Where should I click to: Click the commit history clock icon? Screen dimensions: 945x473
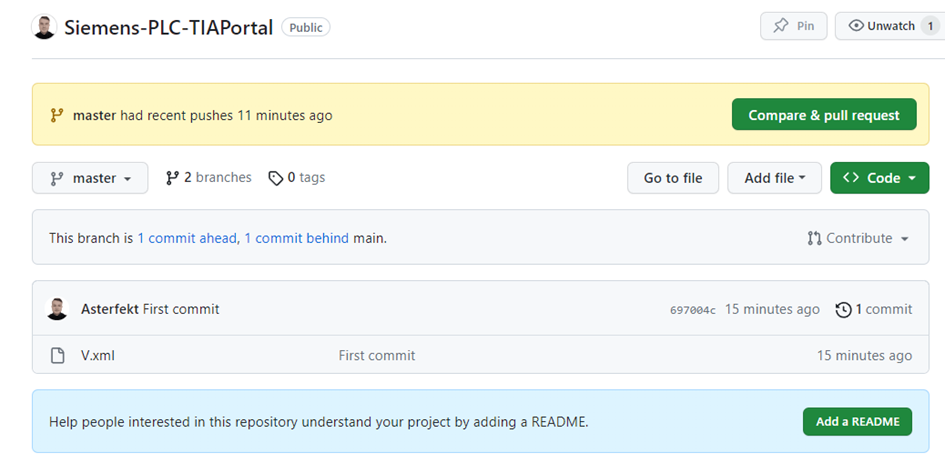[843, 310]
